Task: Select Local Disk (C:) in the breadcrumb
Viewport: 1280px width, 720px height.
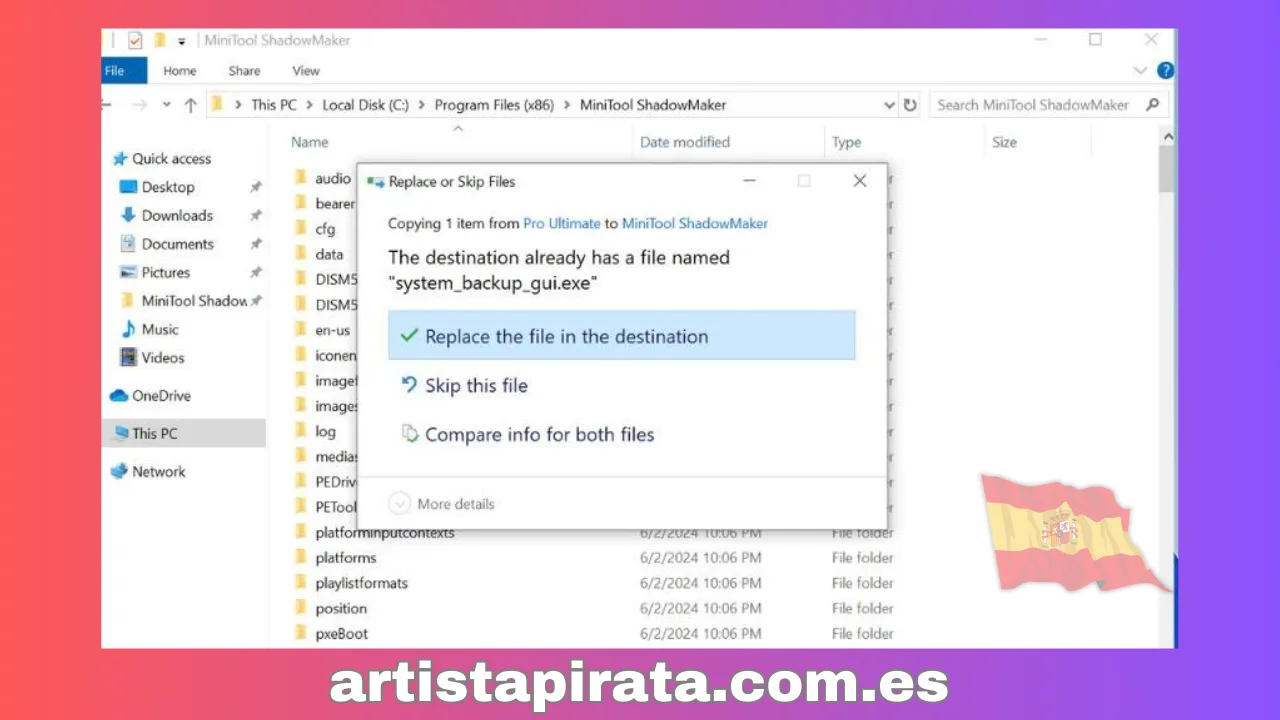Action: coord(365,105)
